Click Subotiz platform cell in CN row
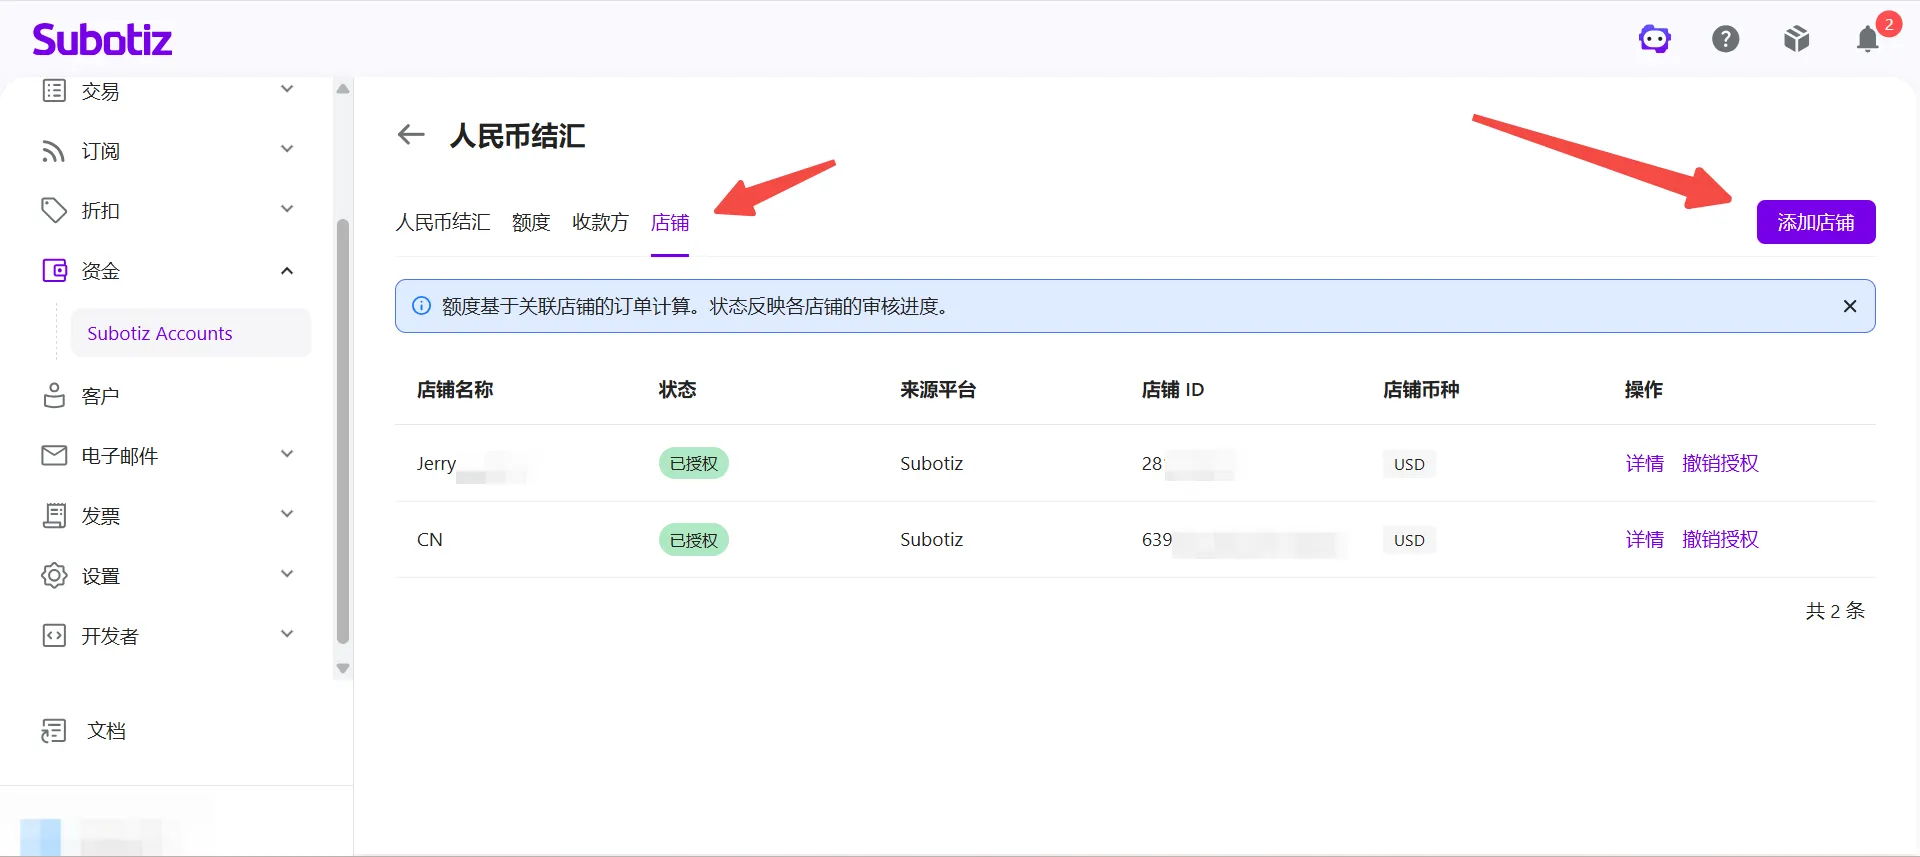The height and width of the screenshot is (857, 1920). (932, 539)
